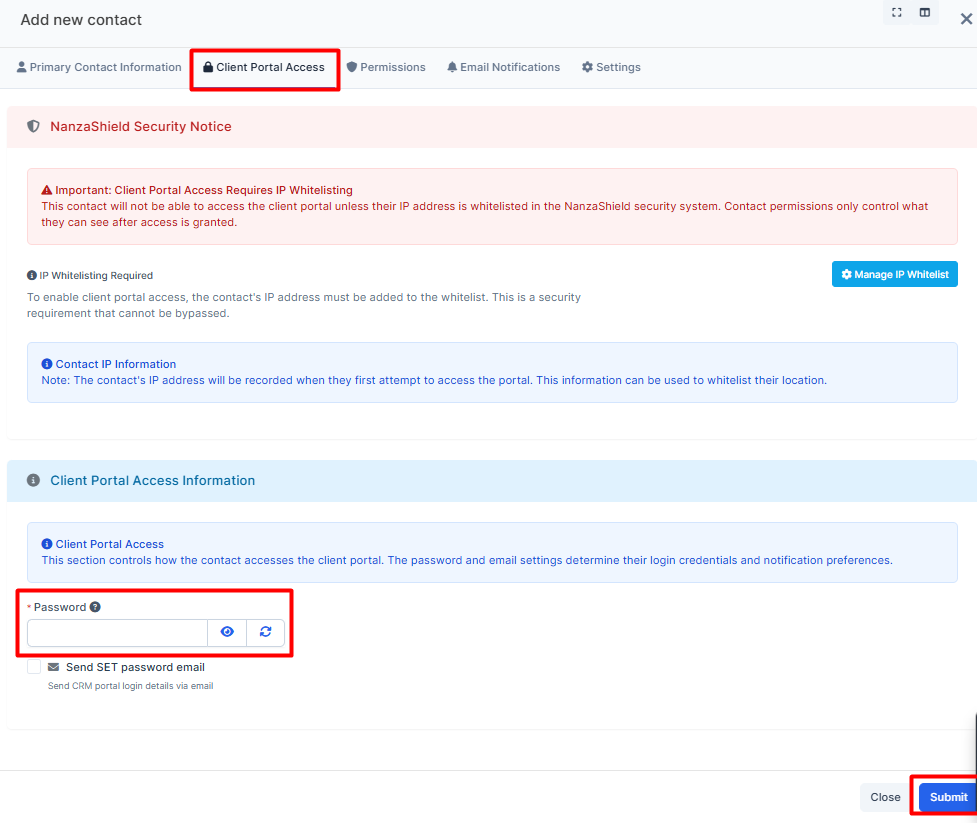Click the info icon next to Contact IP Information
The image size is (977, 823).
[47, 364]
